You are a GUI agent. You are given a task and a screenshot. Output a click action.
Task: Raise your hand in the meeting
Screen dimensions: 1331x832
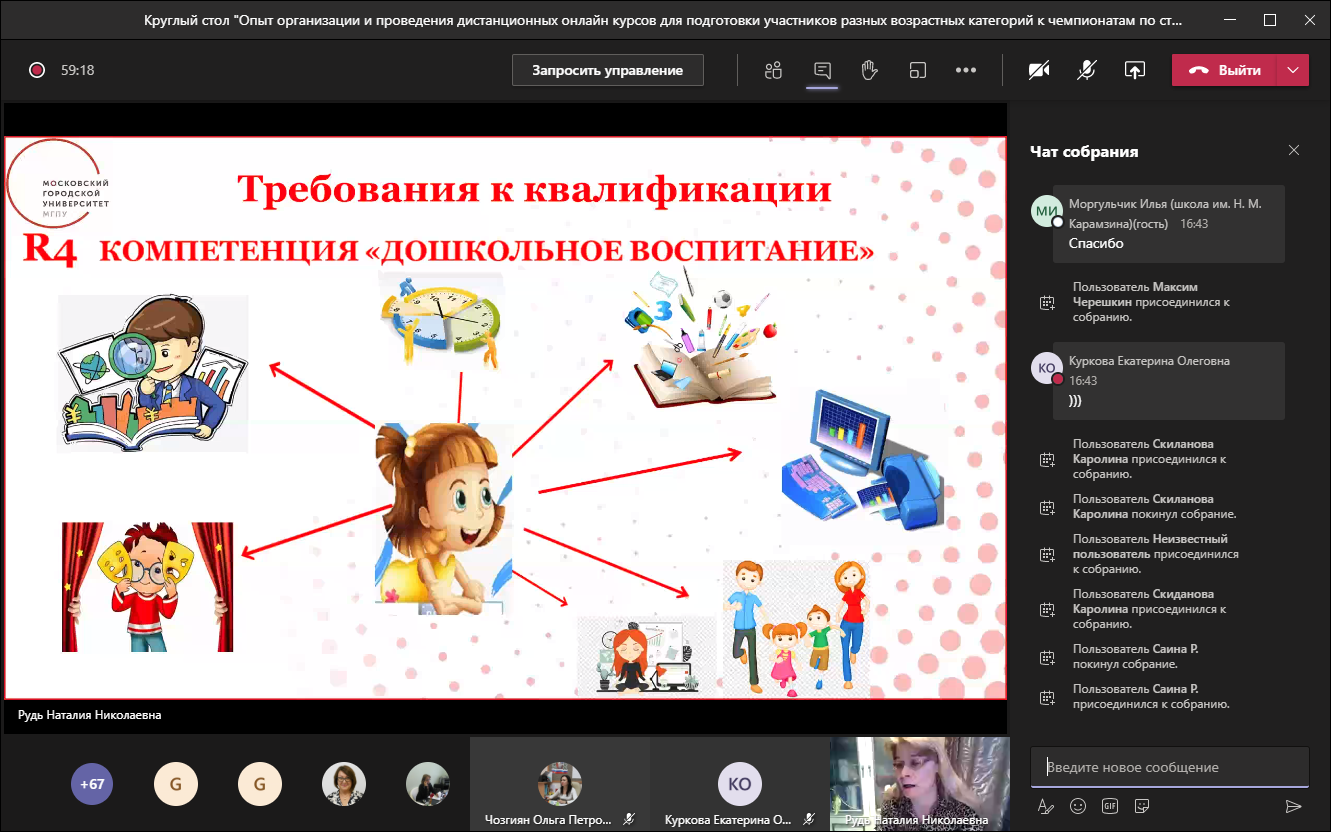tap(869, 70)
